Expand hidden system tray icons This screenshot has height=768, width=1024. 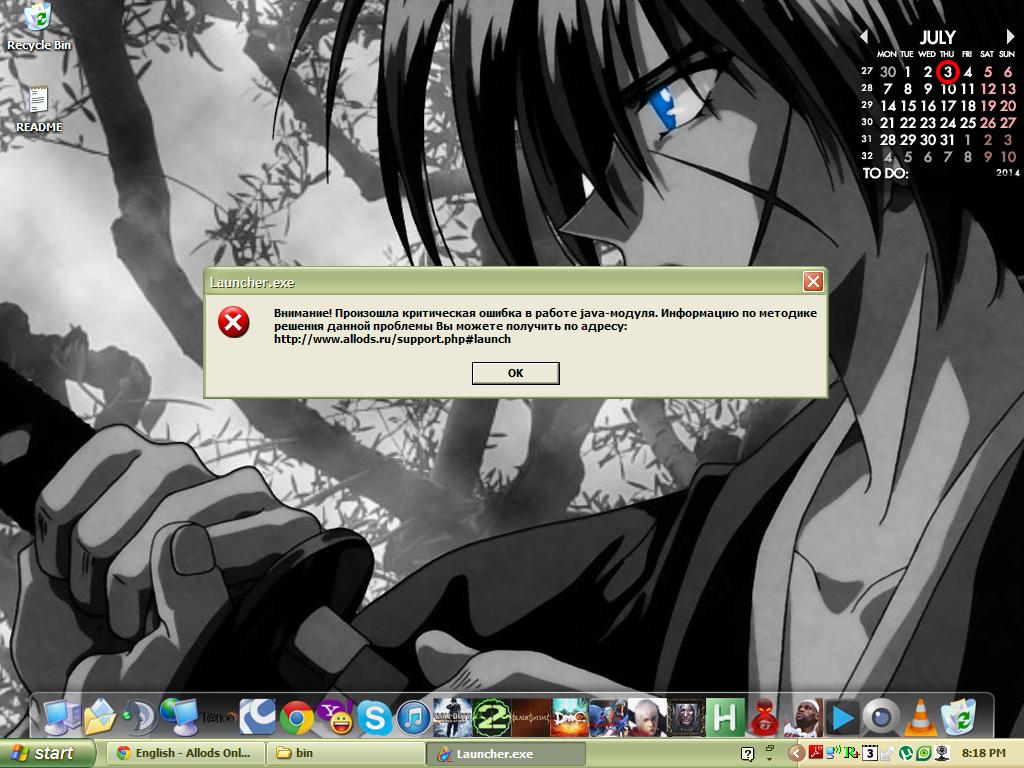click(x=796, y=753)
